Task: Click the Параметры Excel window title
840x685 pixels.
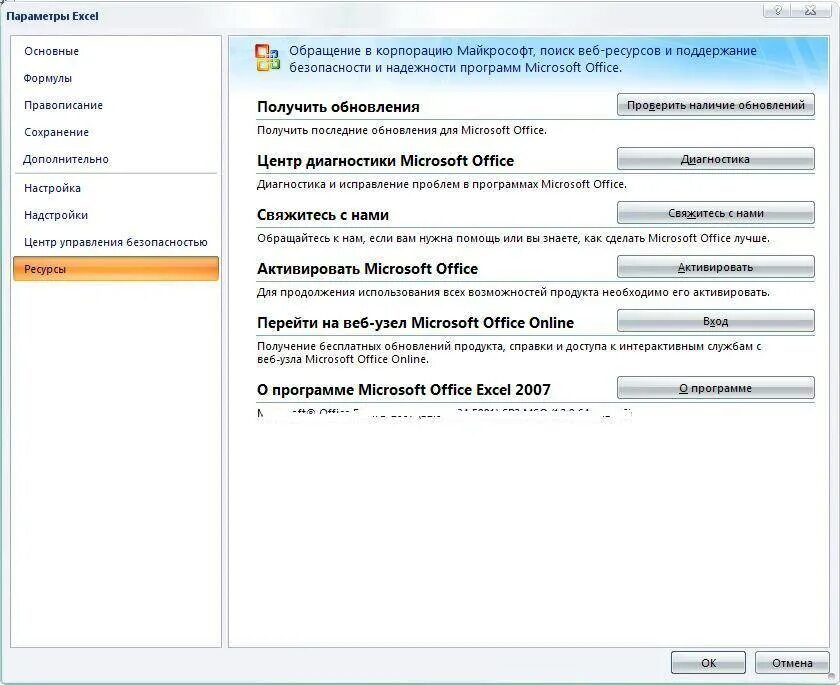Action: point(52,16)
